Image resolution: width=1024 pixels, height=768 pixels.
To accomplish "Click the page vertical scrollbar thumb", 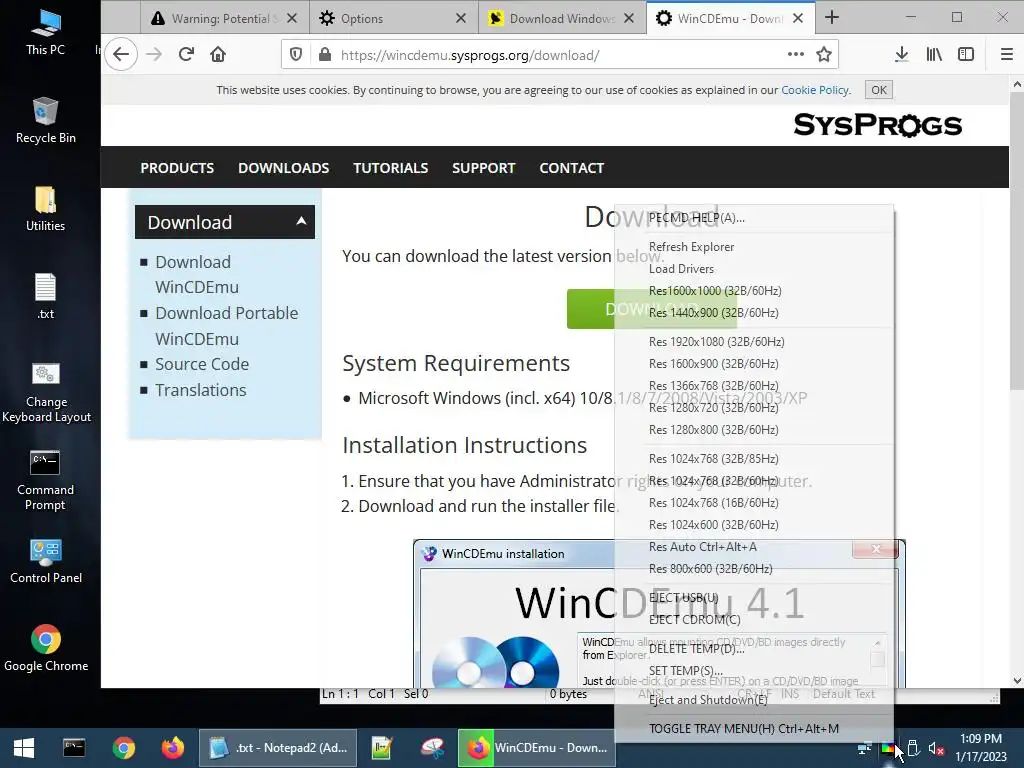I will (x=1017, y=242).
